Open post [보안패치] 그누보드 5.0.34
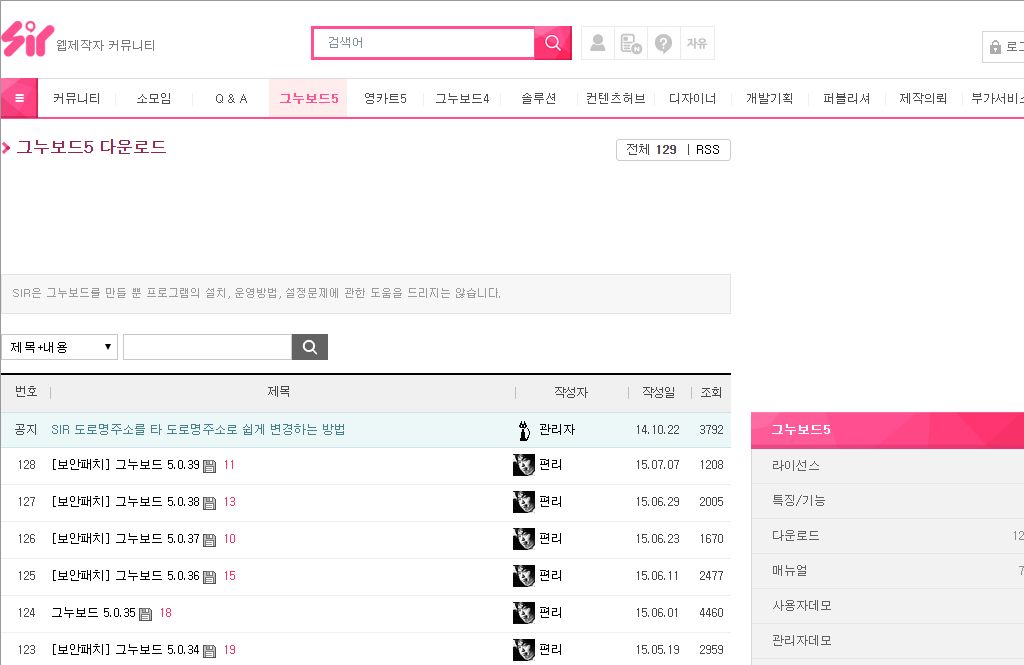 pos(125,649)
